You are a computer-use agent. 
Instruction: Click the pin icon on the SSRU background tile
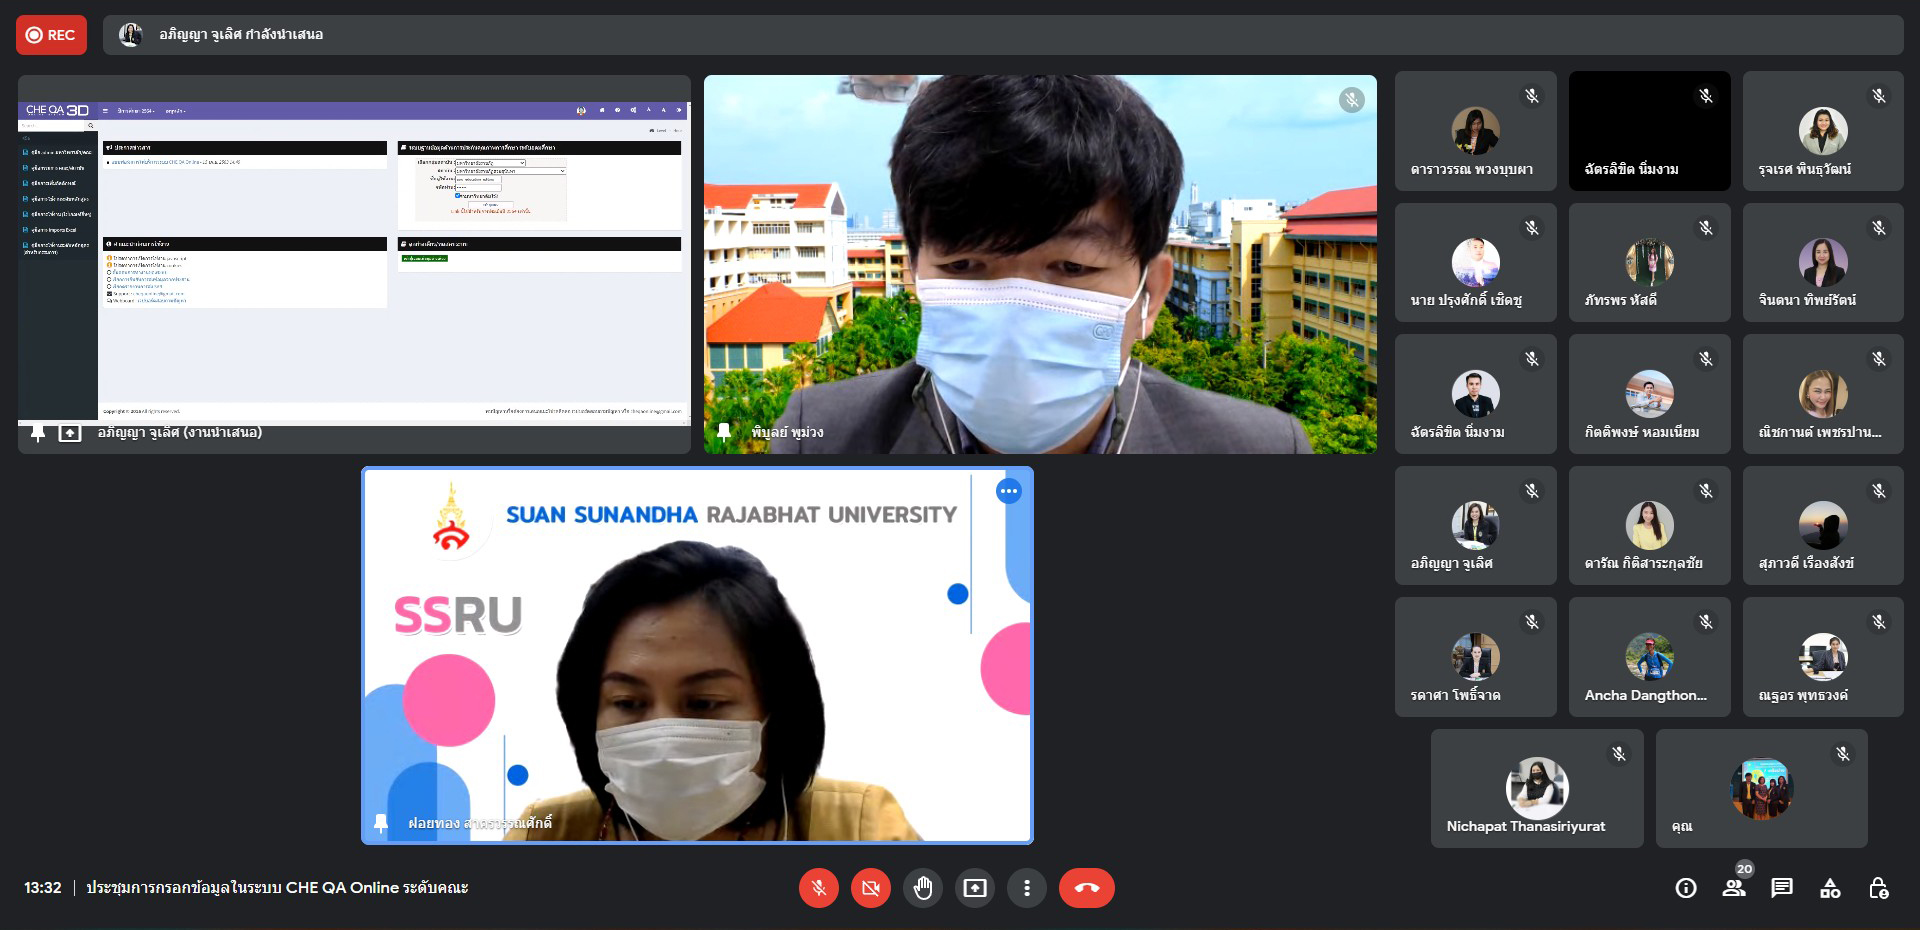point(381,823)
